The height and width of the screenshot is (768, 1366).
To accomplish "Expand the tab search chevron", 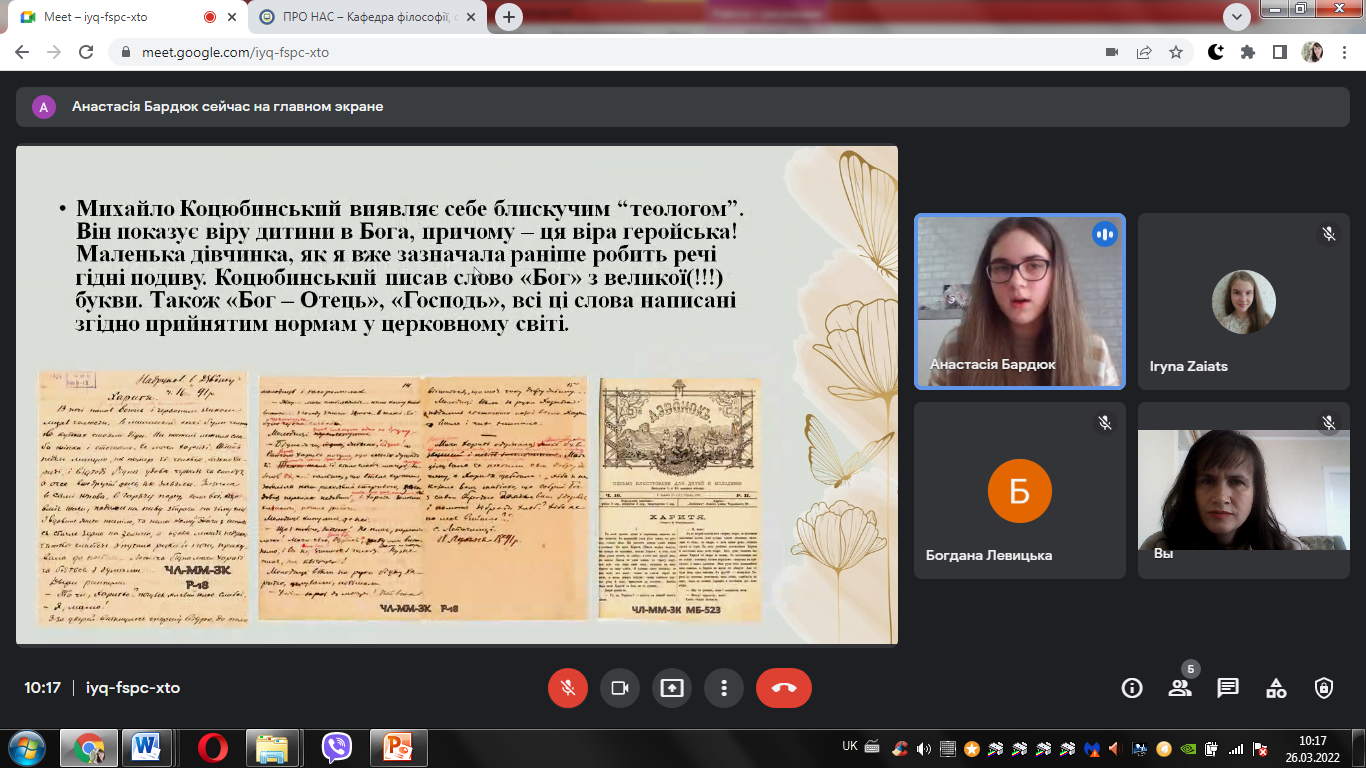I will [1237, 16].
